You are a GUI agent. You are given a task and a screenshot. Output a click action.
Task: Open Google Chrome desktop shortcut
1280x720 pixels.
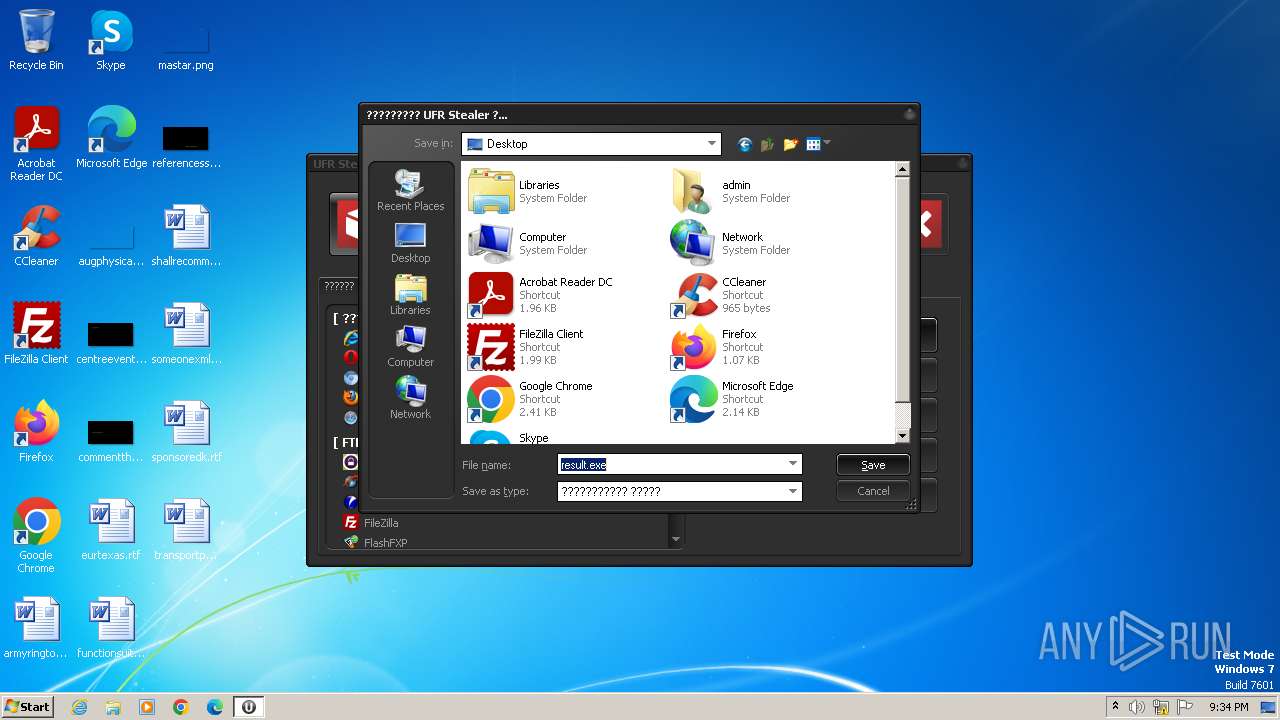36,536
